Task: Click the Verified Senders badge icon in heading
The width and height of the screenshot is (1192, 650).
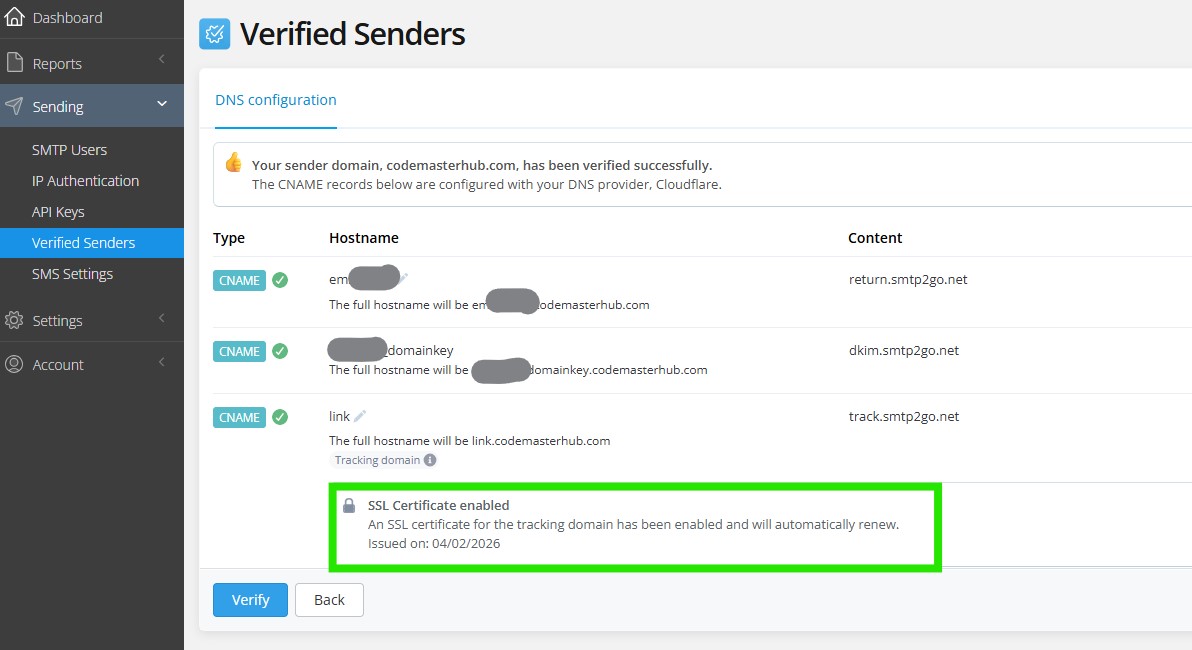Action: click(214, 34)
